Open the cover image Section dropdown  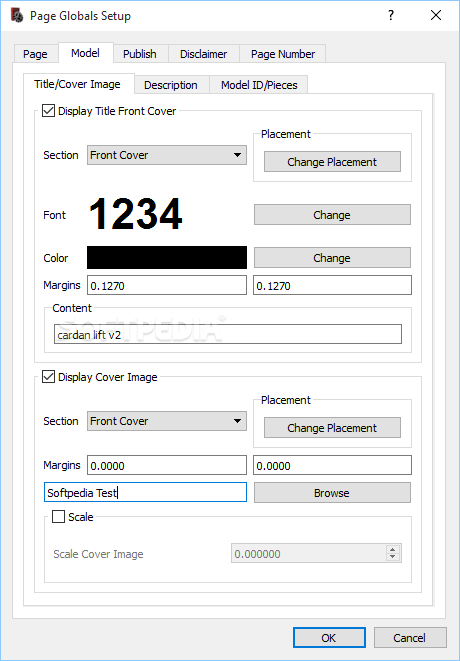coord(167,421)
